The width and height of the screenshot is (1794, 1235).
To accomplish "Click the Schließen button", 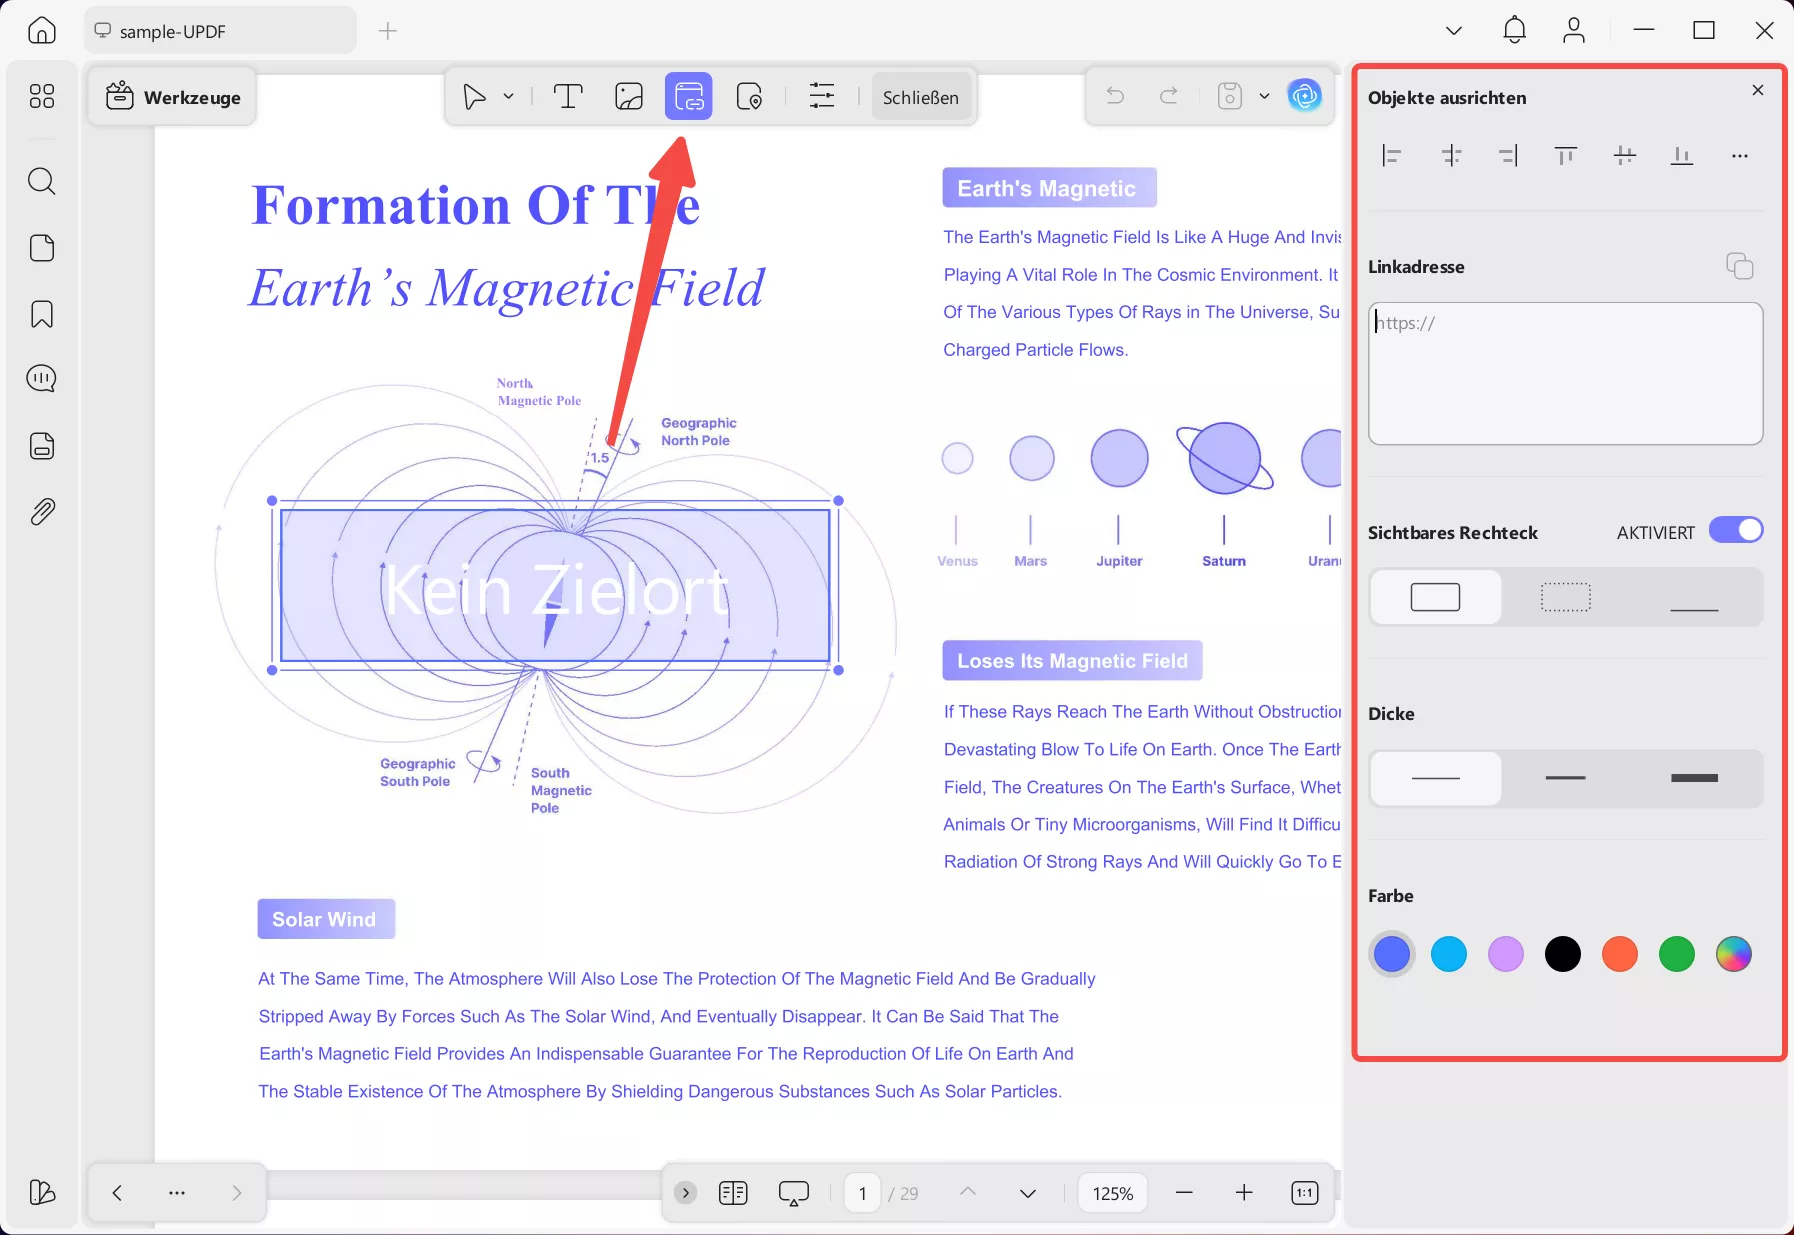I will pyautogui.click(x=920, y=97).
